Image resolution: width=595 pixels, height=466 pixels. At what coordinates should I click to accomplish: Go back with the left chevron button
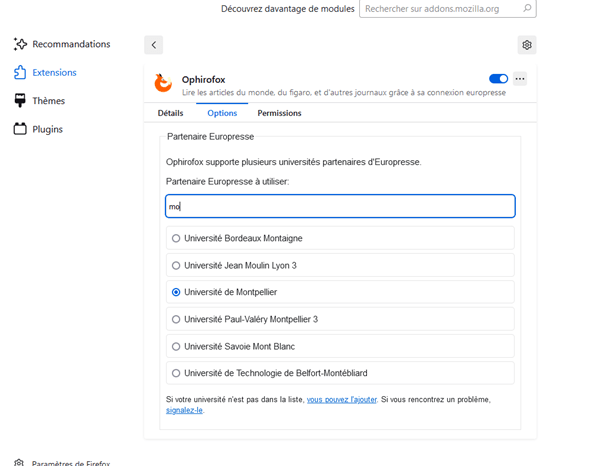pyautogui.click(x=154, y=45)
